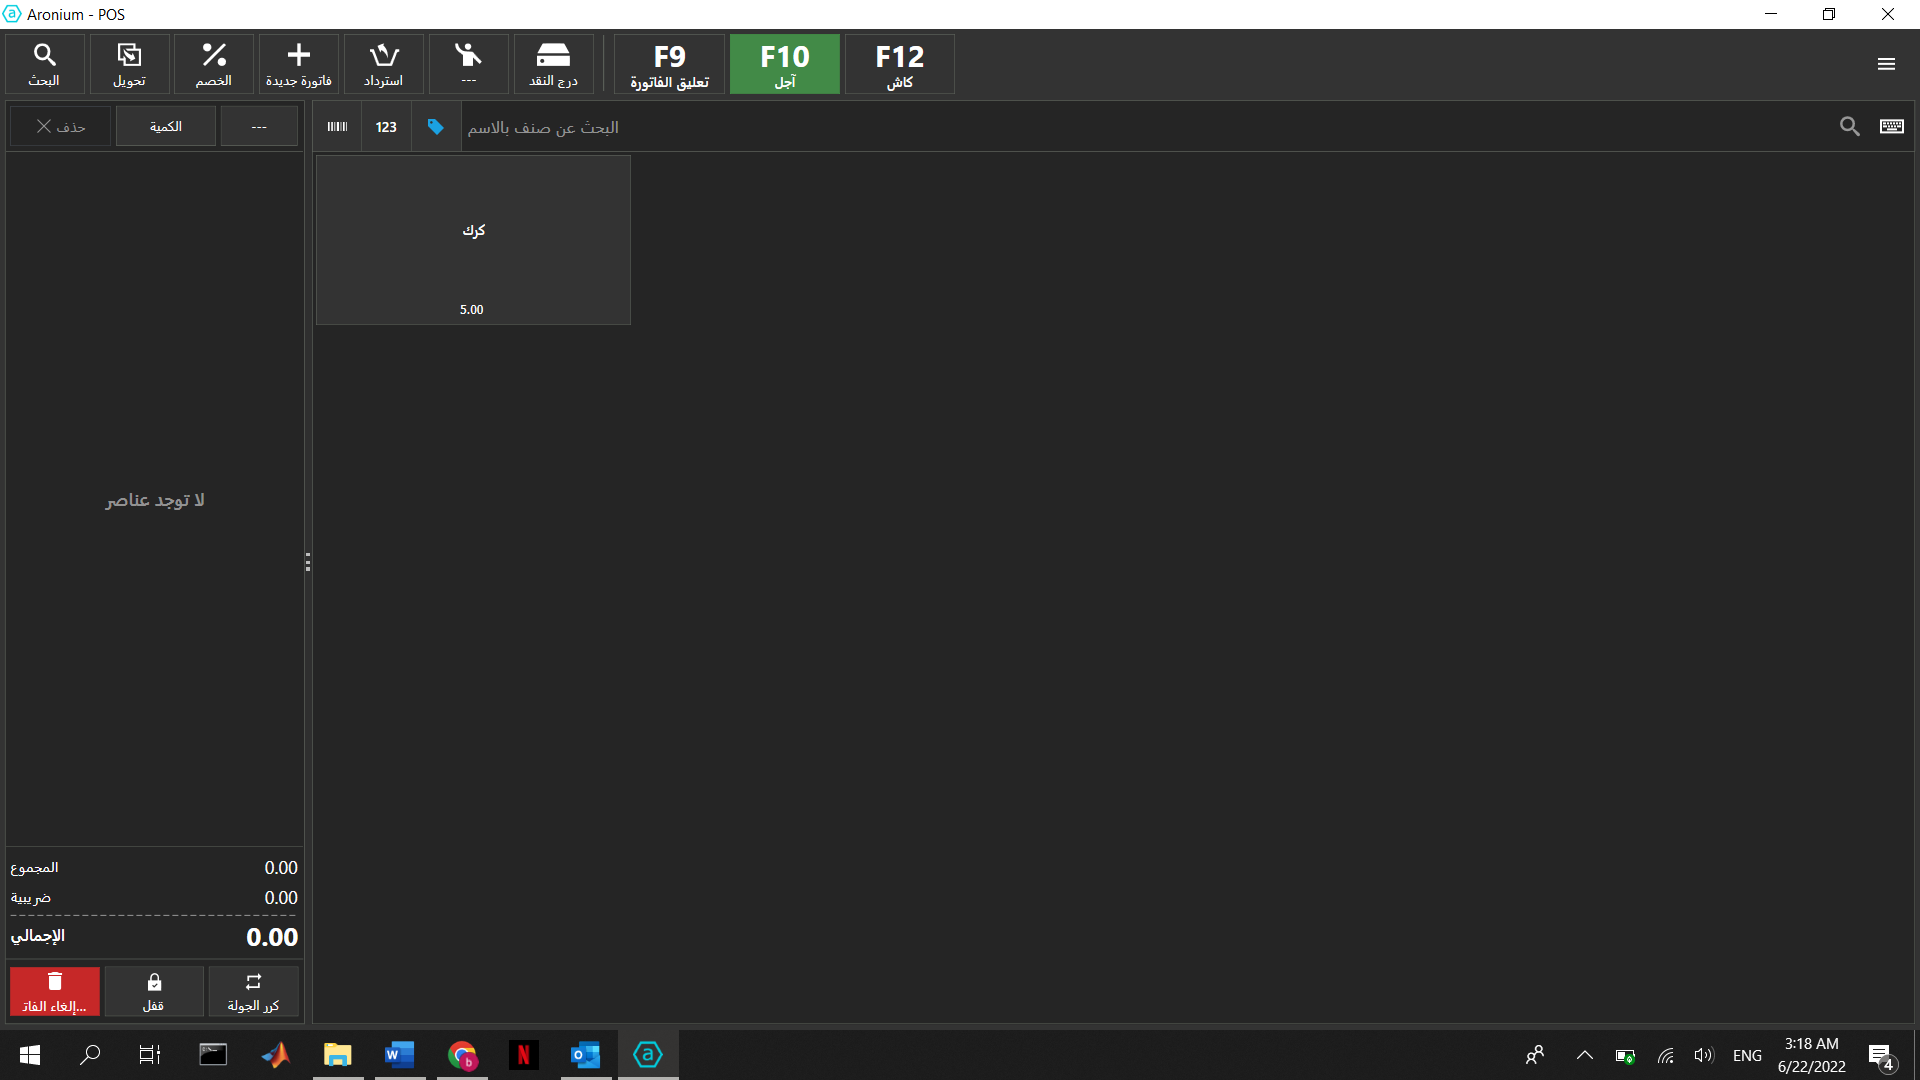Pay with F12 cash button
Viewport: 1920px width, 1080px height.
[x=899, y=64]
